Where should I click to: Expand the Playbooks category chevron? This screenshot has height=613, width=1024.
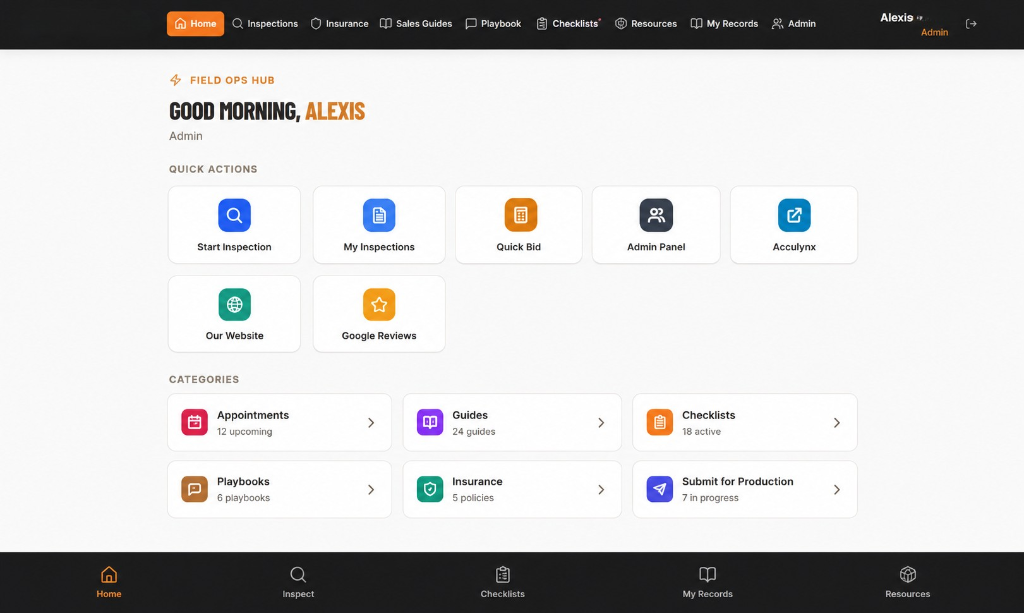point(371,490)
